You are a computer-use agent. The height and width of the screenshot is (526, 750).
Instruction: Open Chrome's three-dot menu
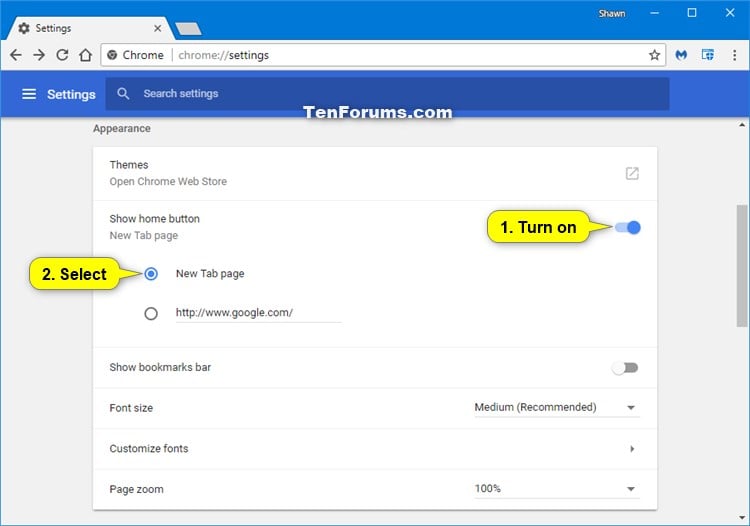[x=734, y=55]
